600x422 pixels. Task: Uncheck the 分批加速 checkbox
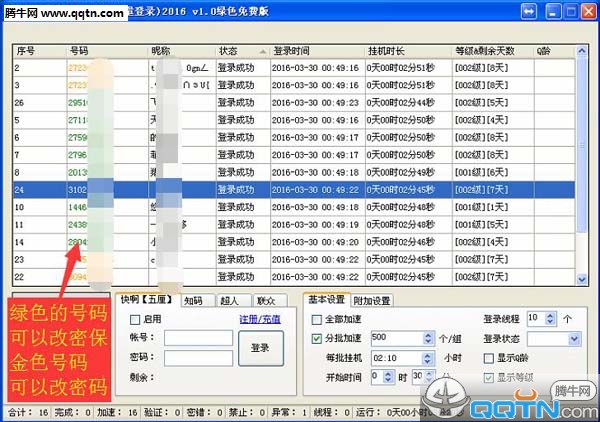click(x=317, y=338)
